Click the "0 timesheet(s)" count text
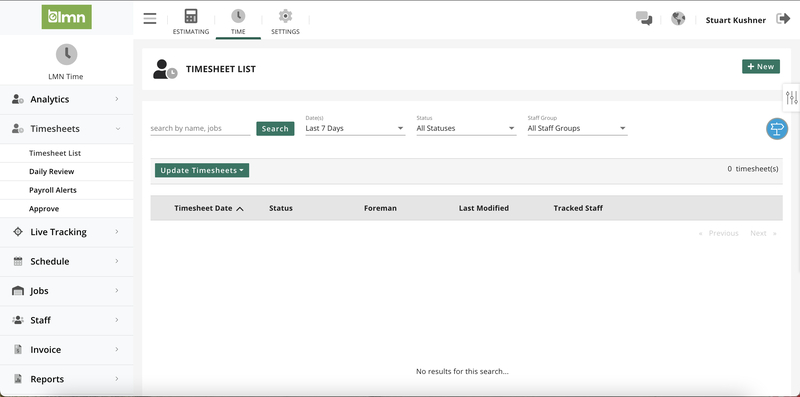This screenshot has width=800, height=397. [x=753, y=168]
